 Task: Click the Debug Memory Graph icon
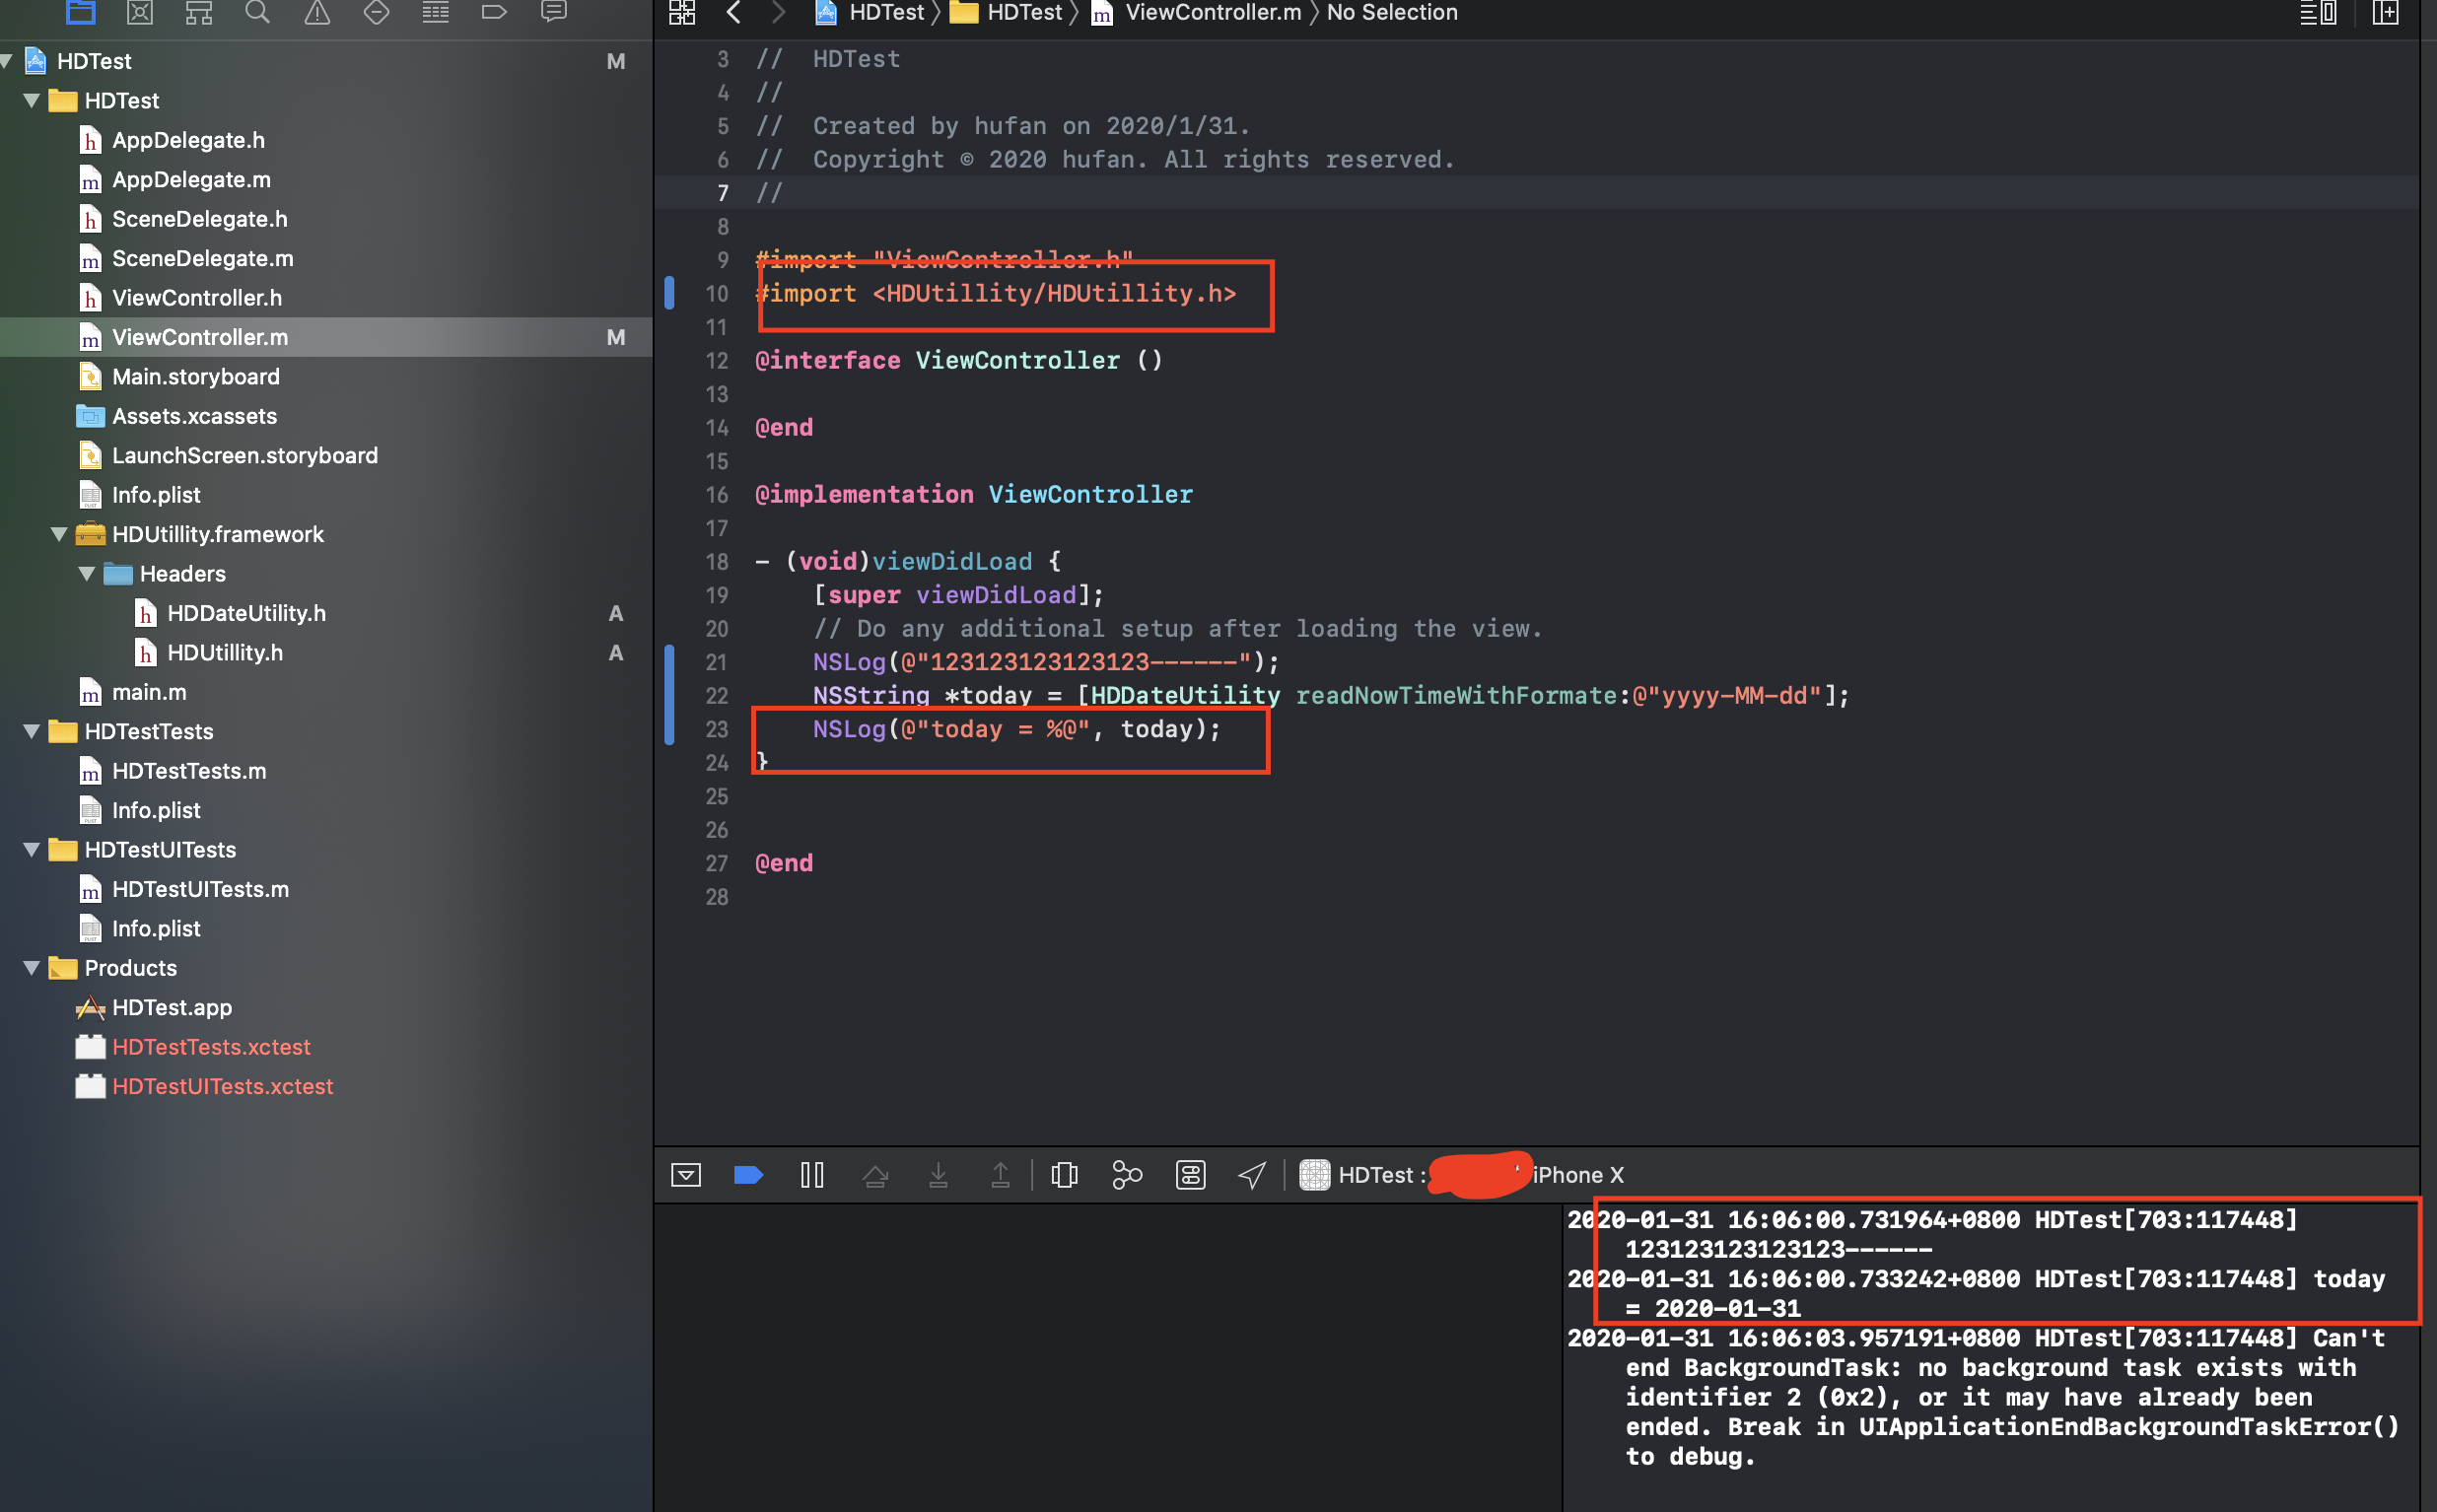[1127, 1175]
